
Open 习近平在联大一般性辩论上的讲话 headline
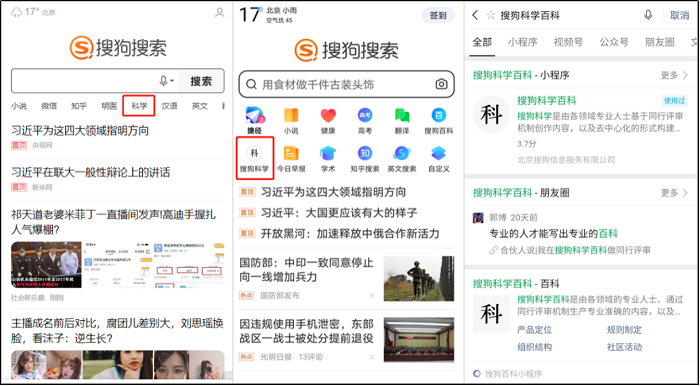point(91,172)
